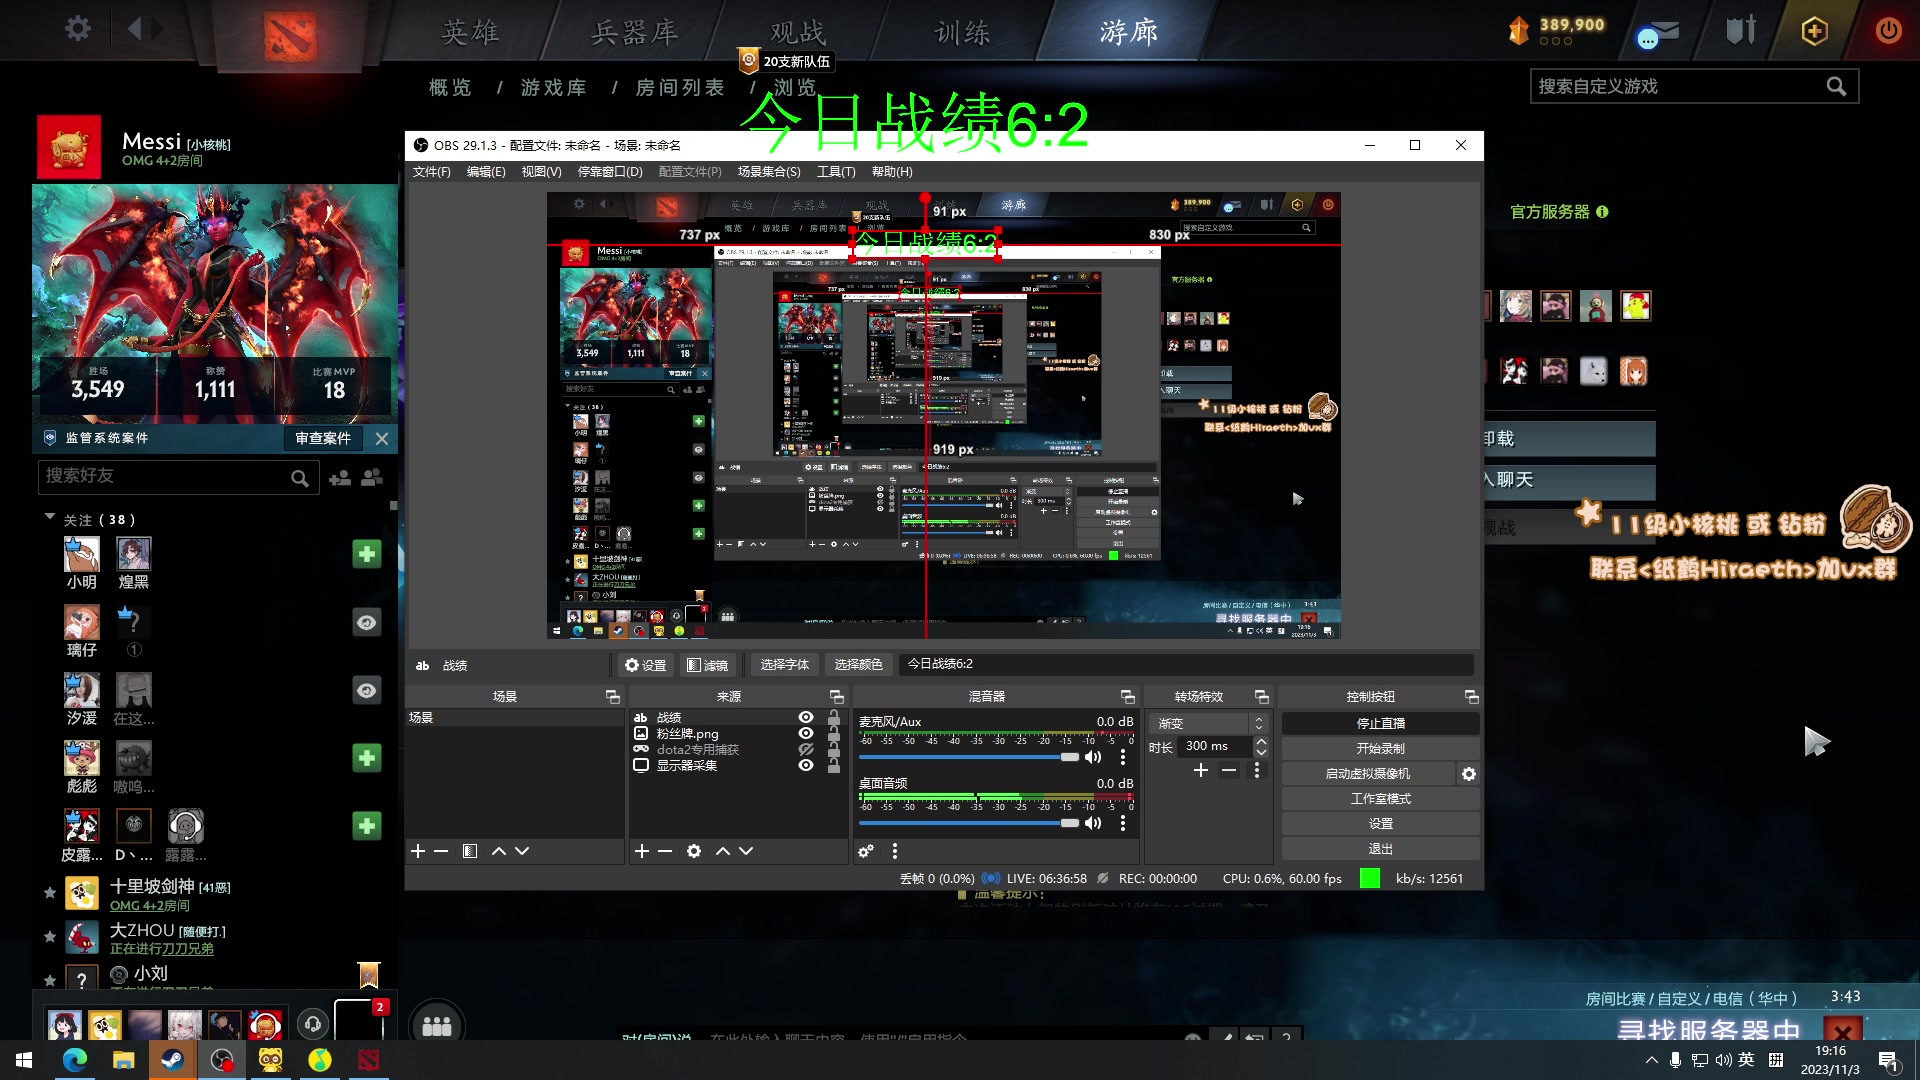Click the 停止直播 button
Image resolution: width=1920 pixels, height=1080 pixels.
[x=1380, y=723]
